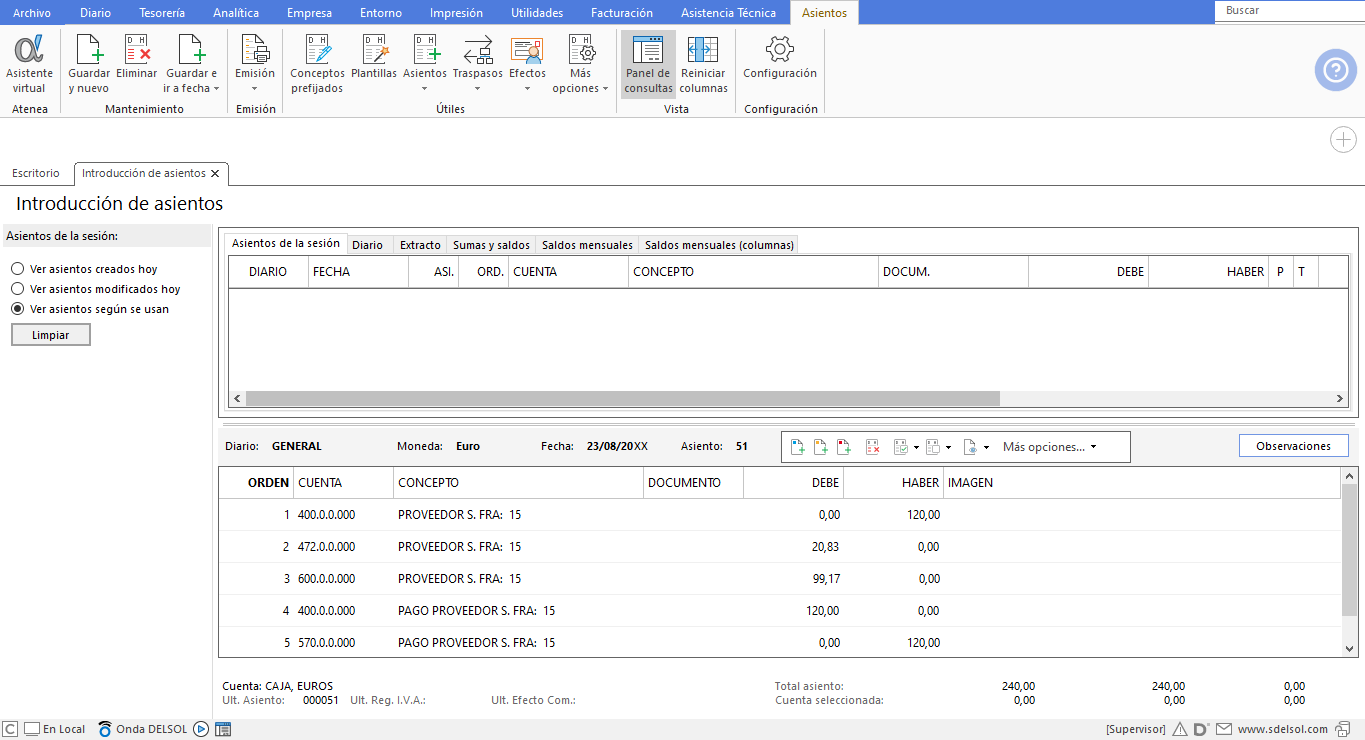This screenshot has width=1365, height=740.
Task: Open the Asistencia Técnica ribbon tab
Action: tap(728, 13)
